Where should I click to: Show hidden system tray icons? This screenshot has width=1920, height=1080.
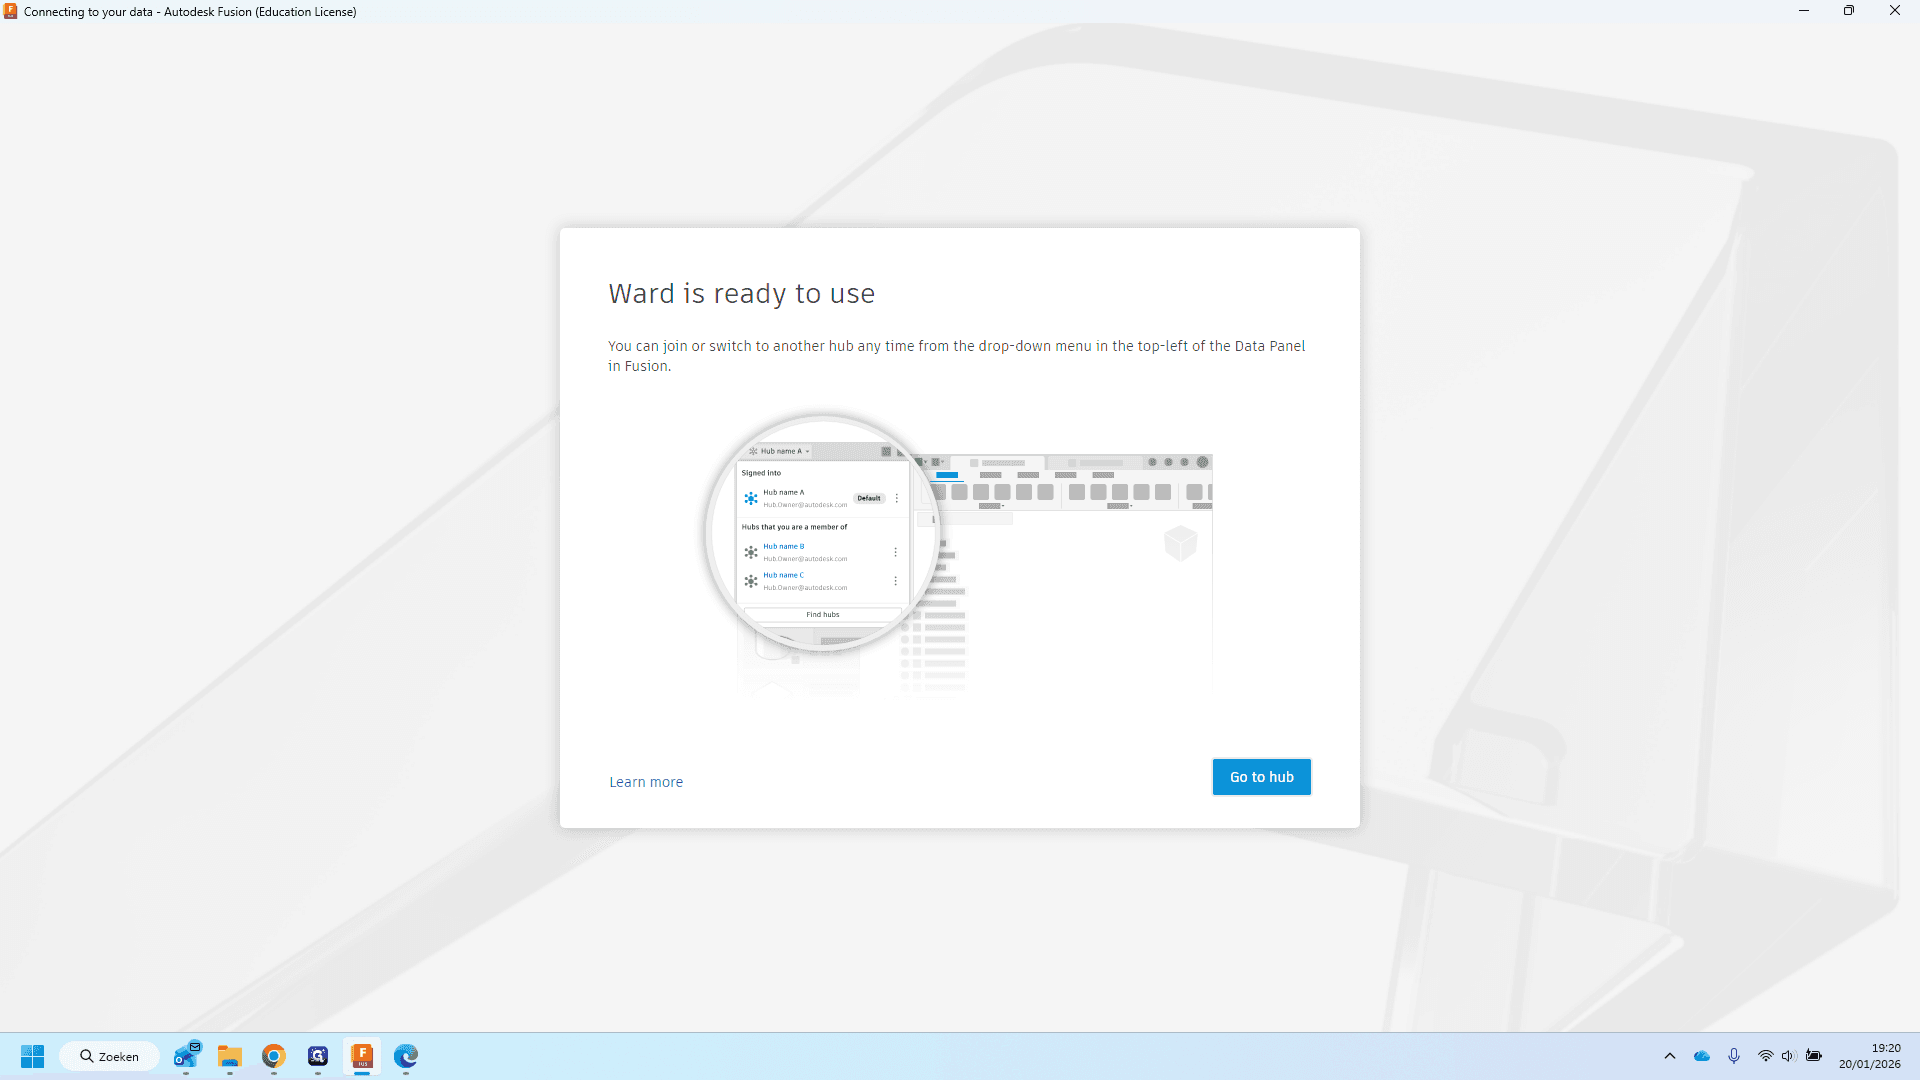point(1670,1056)
